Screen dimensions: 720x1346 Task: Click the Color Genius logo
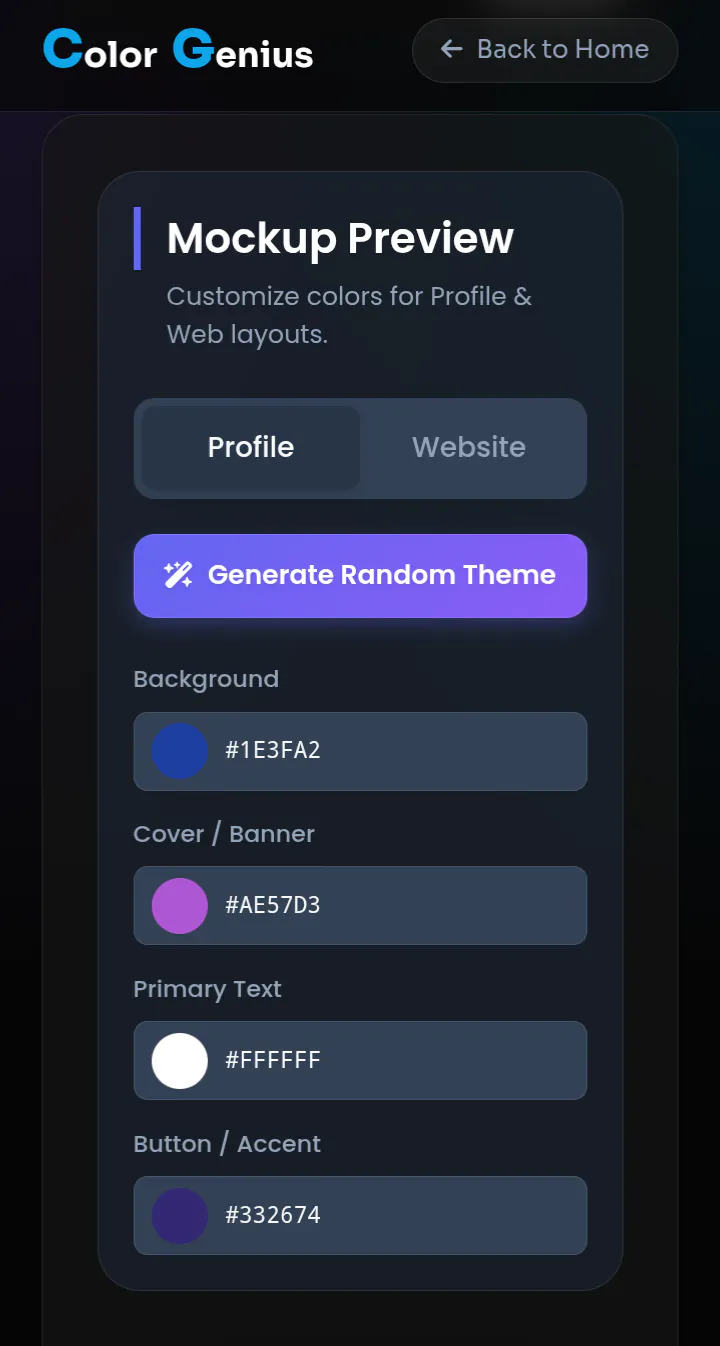click(178, 49)
